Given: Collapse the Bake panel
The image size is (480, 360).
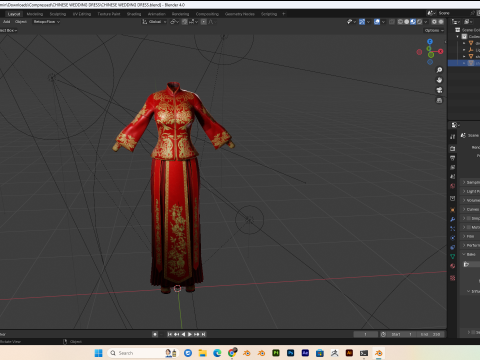Looking at the screenshot, I should coord(471,254).
